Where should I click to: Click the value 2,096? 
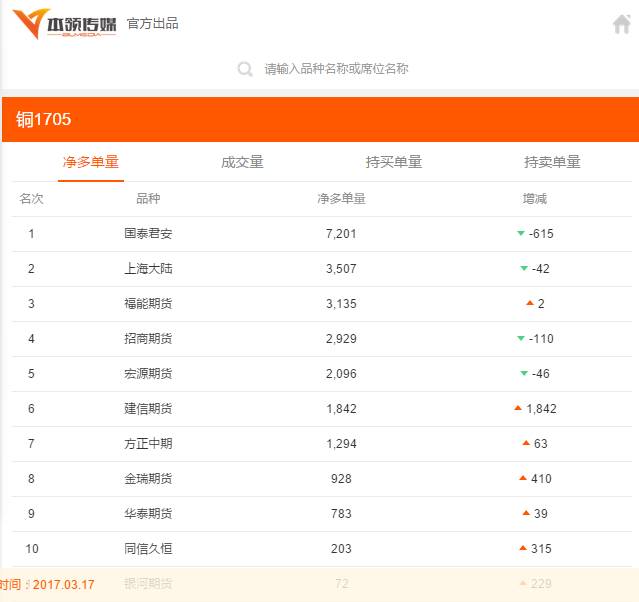click(x=341, y=374)
